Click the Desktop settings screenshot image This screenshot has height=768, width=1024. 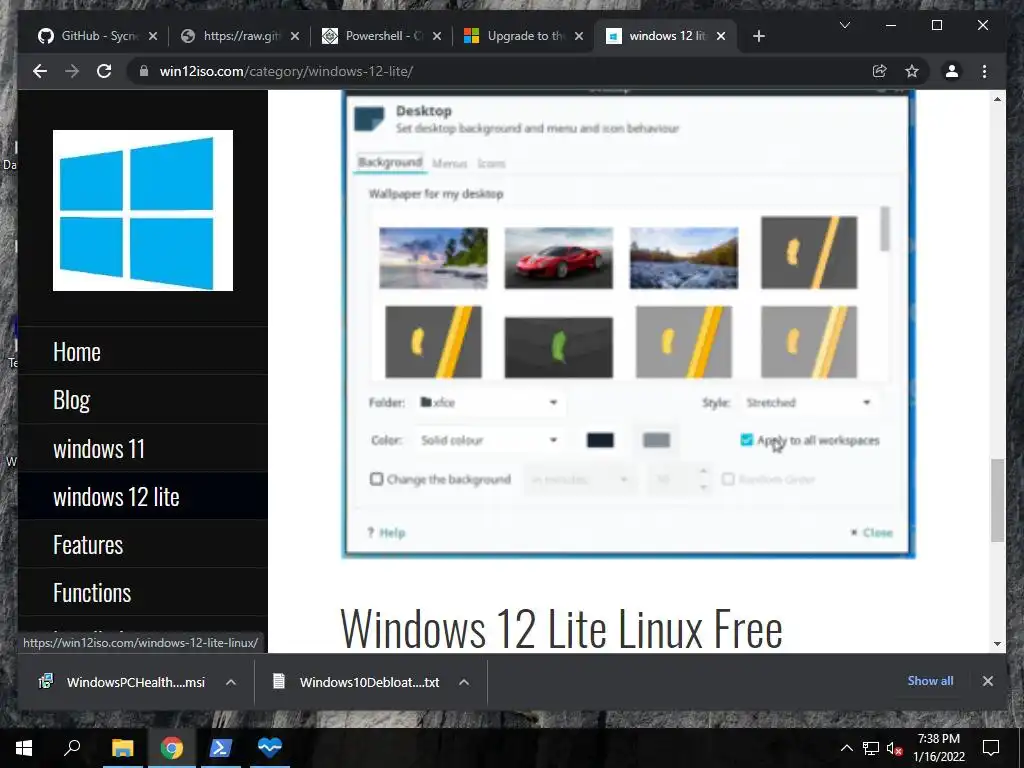tap(628, 325)
